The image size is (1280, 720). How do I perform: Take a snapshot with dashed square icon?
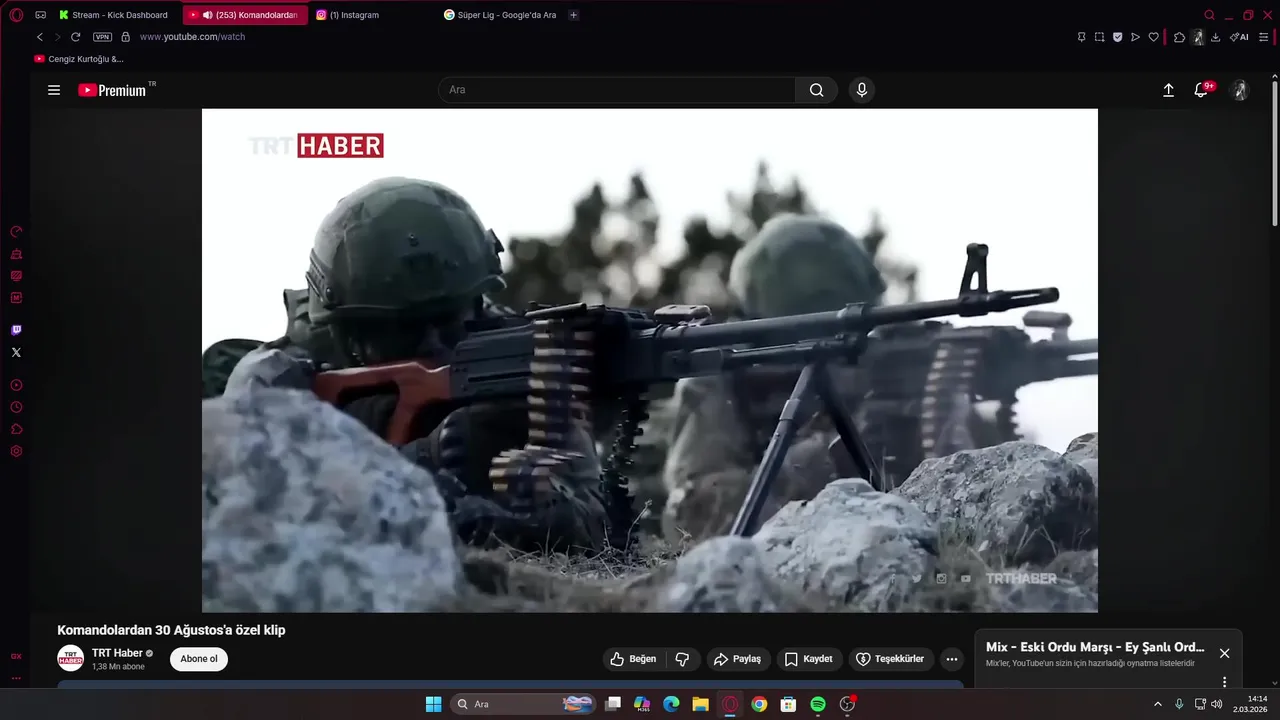(1099, 37)
